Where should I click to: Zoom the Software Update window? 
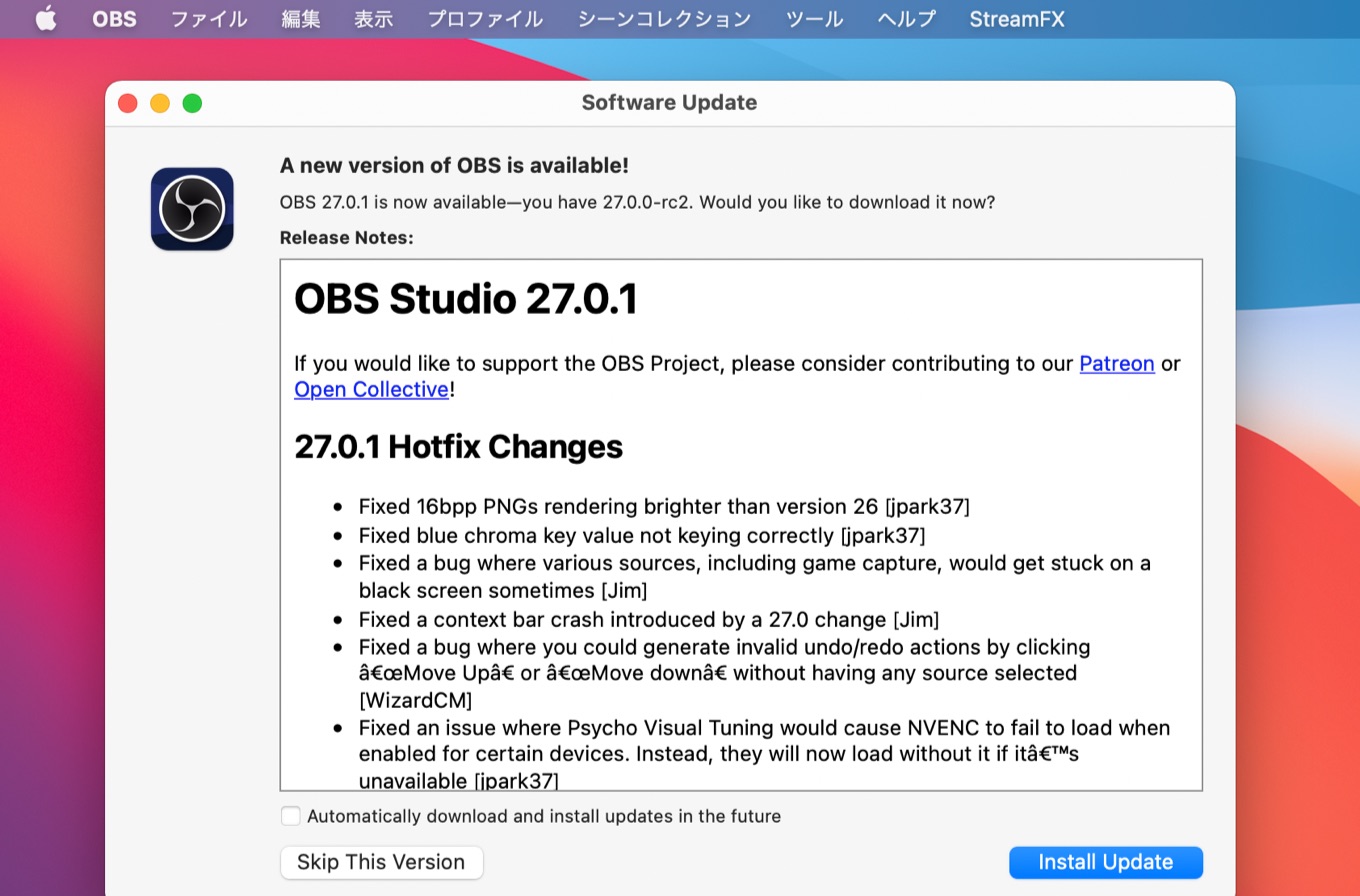pos(192,103)
